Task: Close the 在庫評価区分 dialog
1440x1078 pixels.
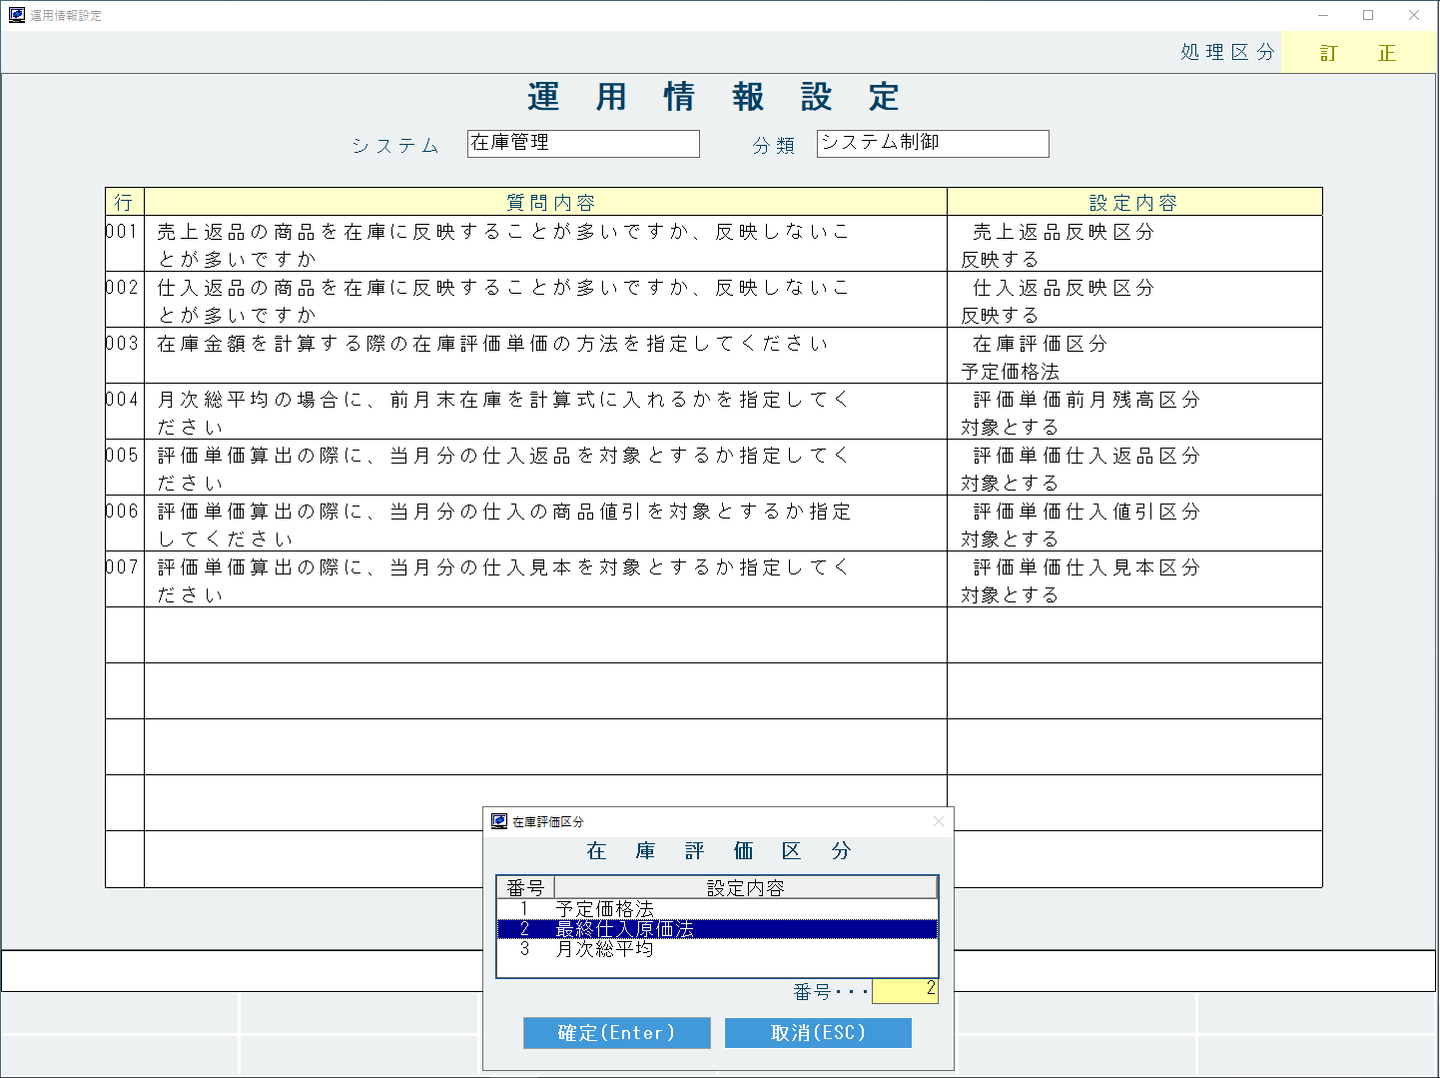Action: coord(938,821)
